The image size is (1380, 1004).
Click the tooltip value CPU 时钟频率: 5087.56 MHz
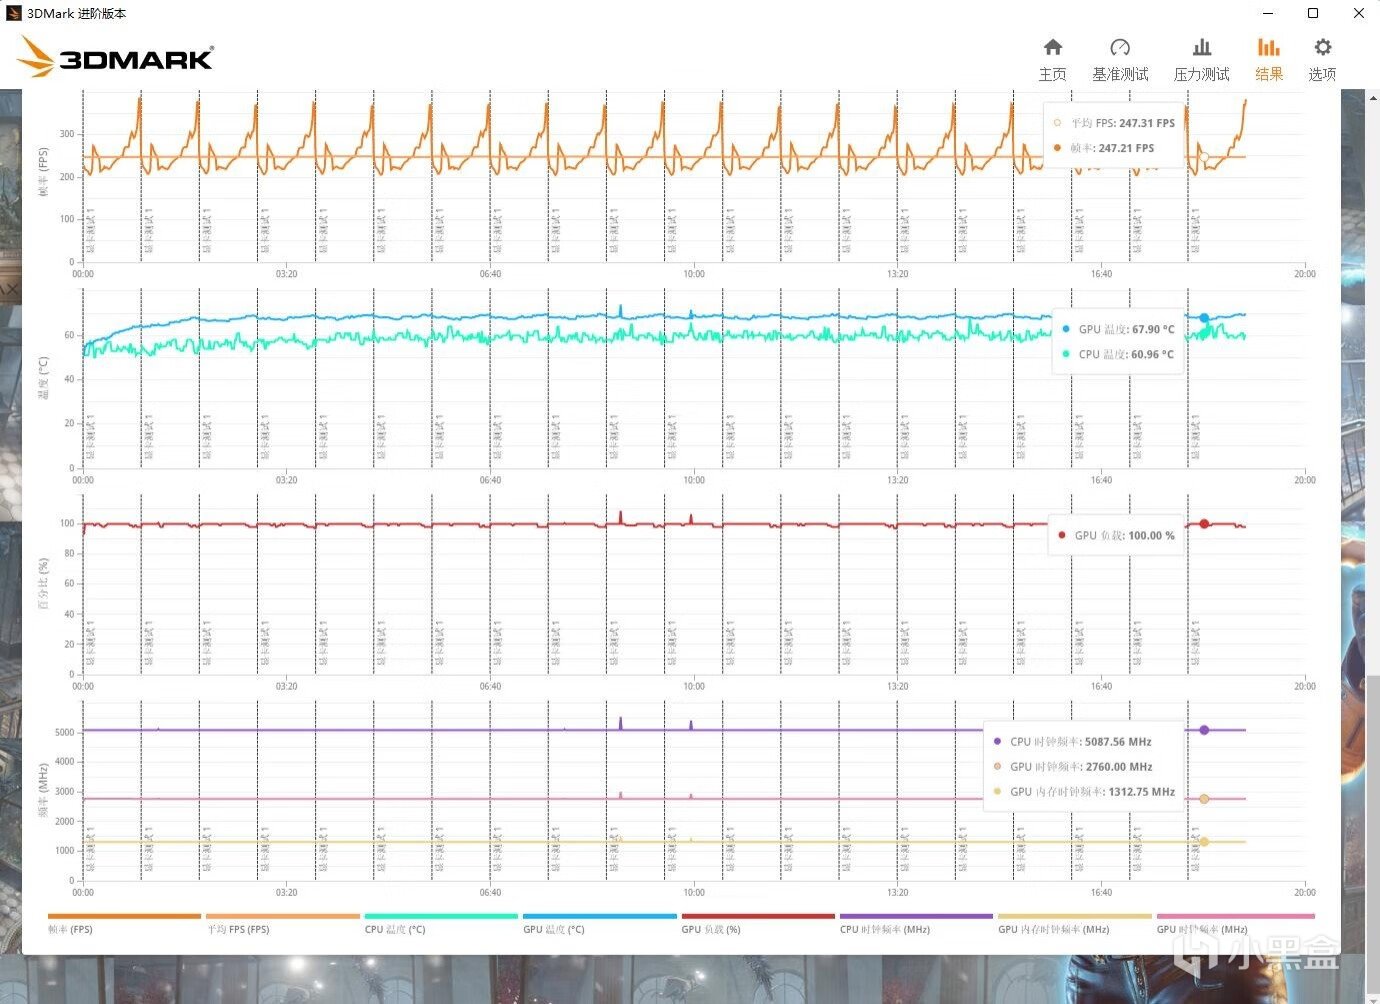(x=1081, y=742)
